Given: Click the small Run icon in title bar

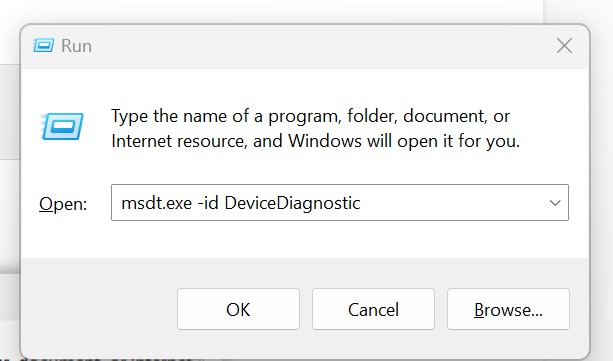Looking at the screenshot, I should (x=43, y=46).
